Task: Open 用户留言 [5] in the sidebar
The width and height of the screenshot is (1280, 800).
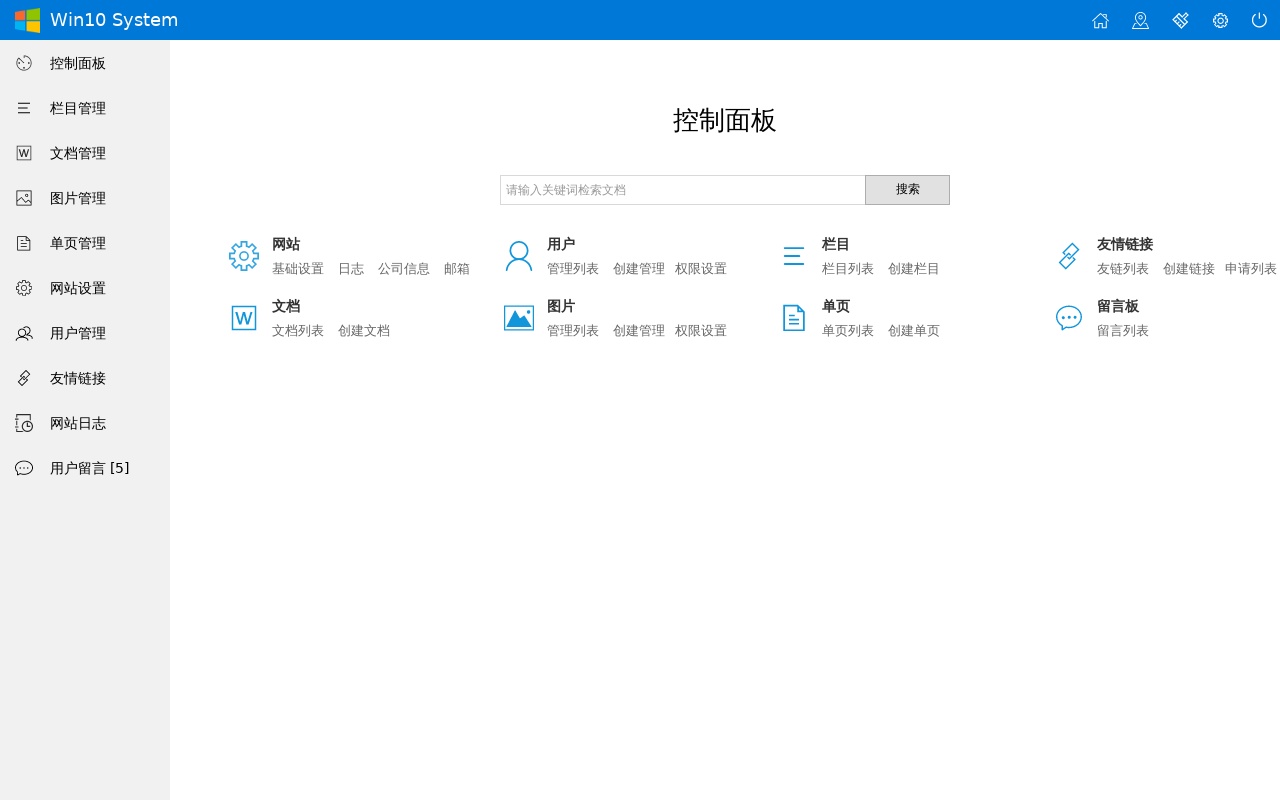Action: click(x=90, y=468)
